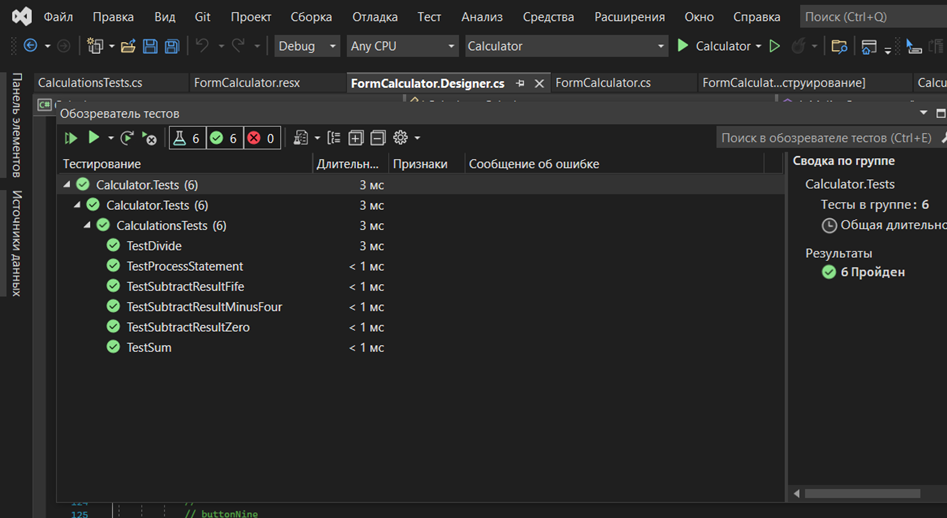Click the pointer selection tool icon in toolbar
Image resolution: width=947 pixels, height=518 pixels.
coord(914,46)
